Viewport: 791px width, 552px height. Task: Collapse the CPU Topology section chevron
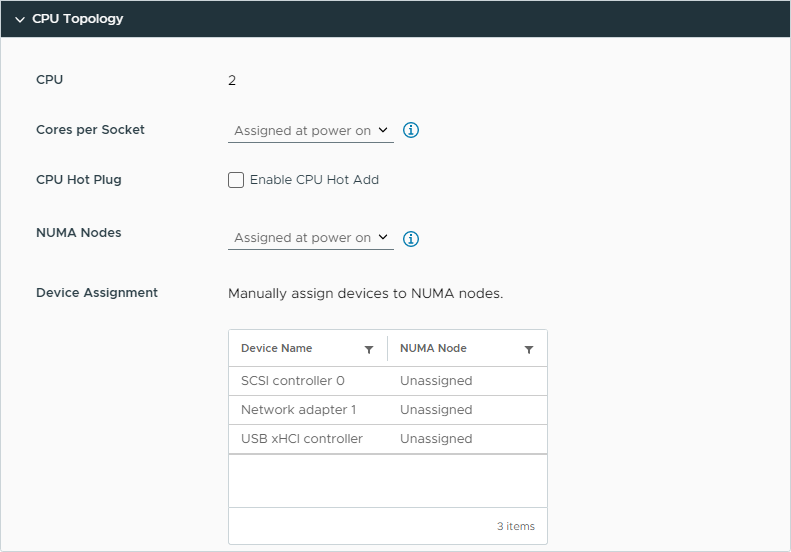[20, 20]
